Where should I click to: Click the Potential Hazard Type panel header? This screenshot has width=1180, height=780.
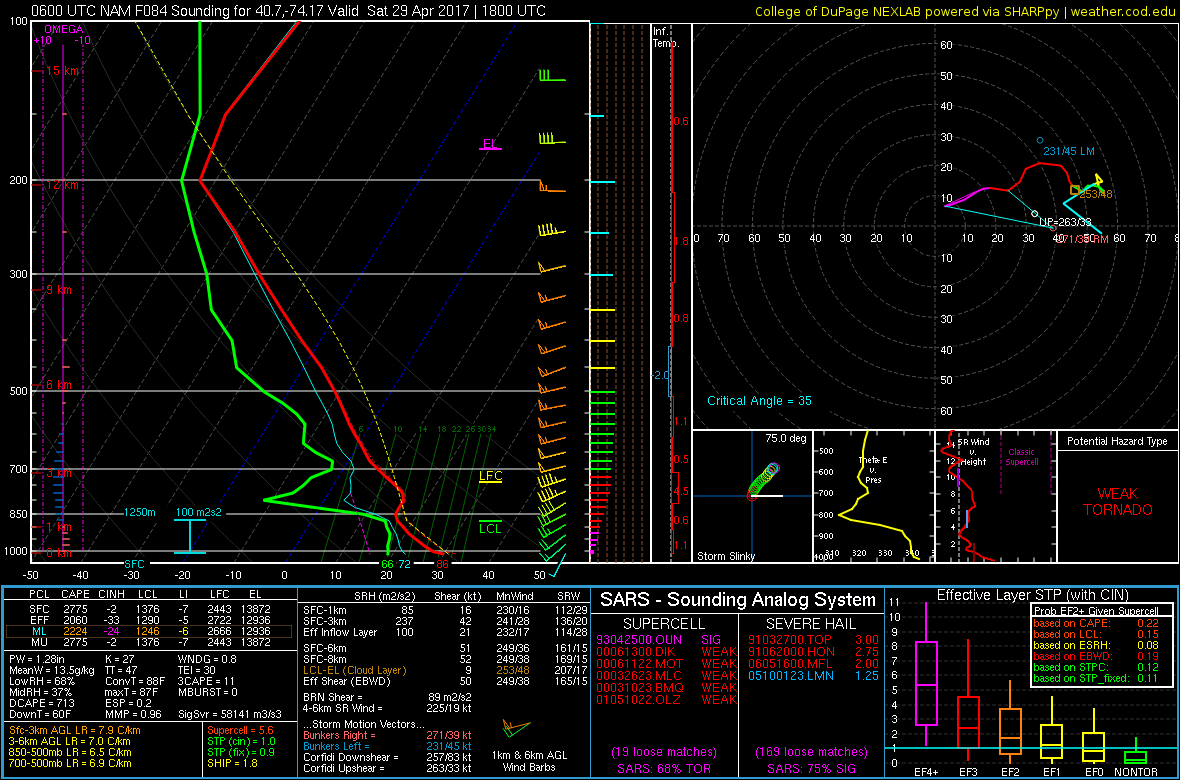(x=1116, y=441)
